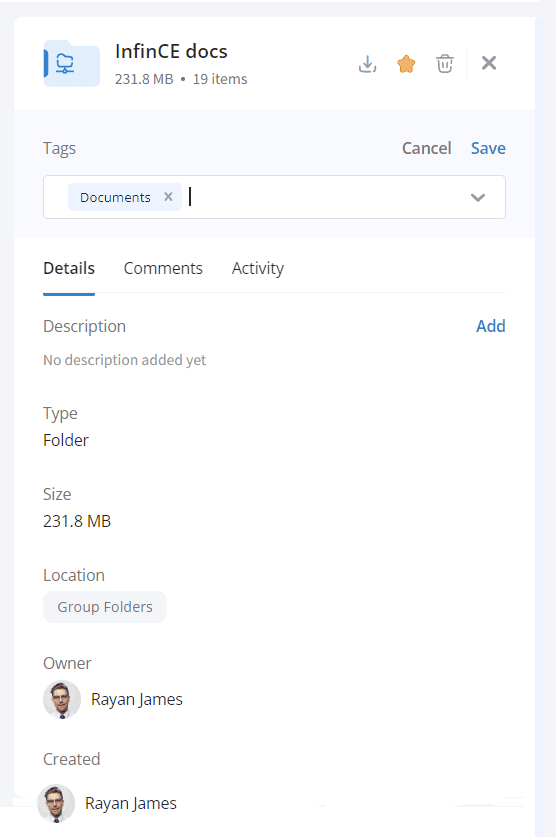Click Rayan James name under Owner
The width and height of the screenshot is (556, 837).
pos(137,699)
